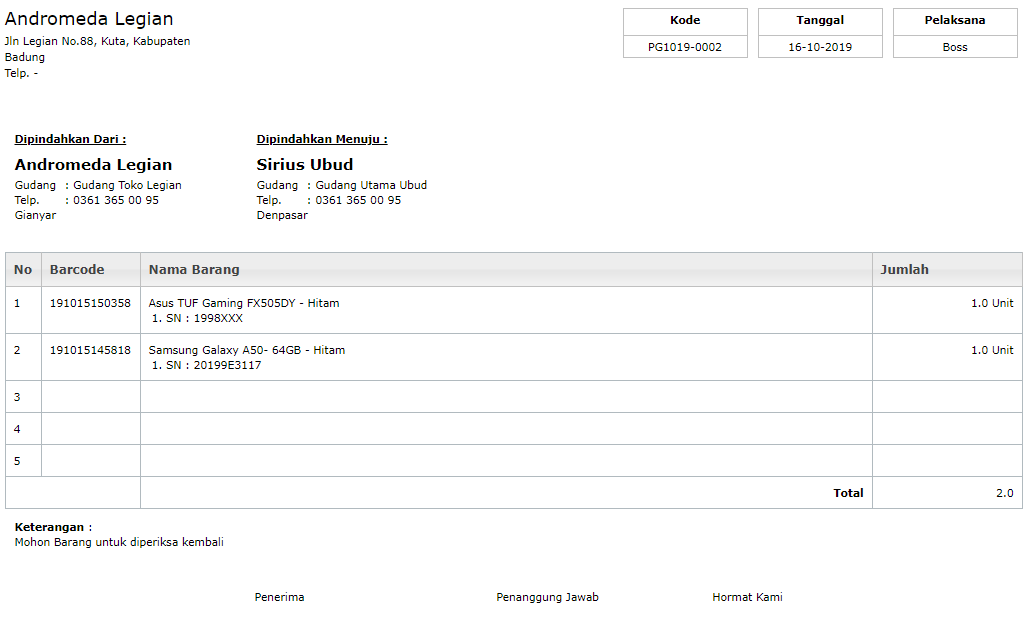1028x622 pixels.
Task: Click '1.0 Unit' quantity for Samsung row
Action: click(992, 351)
